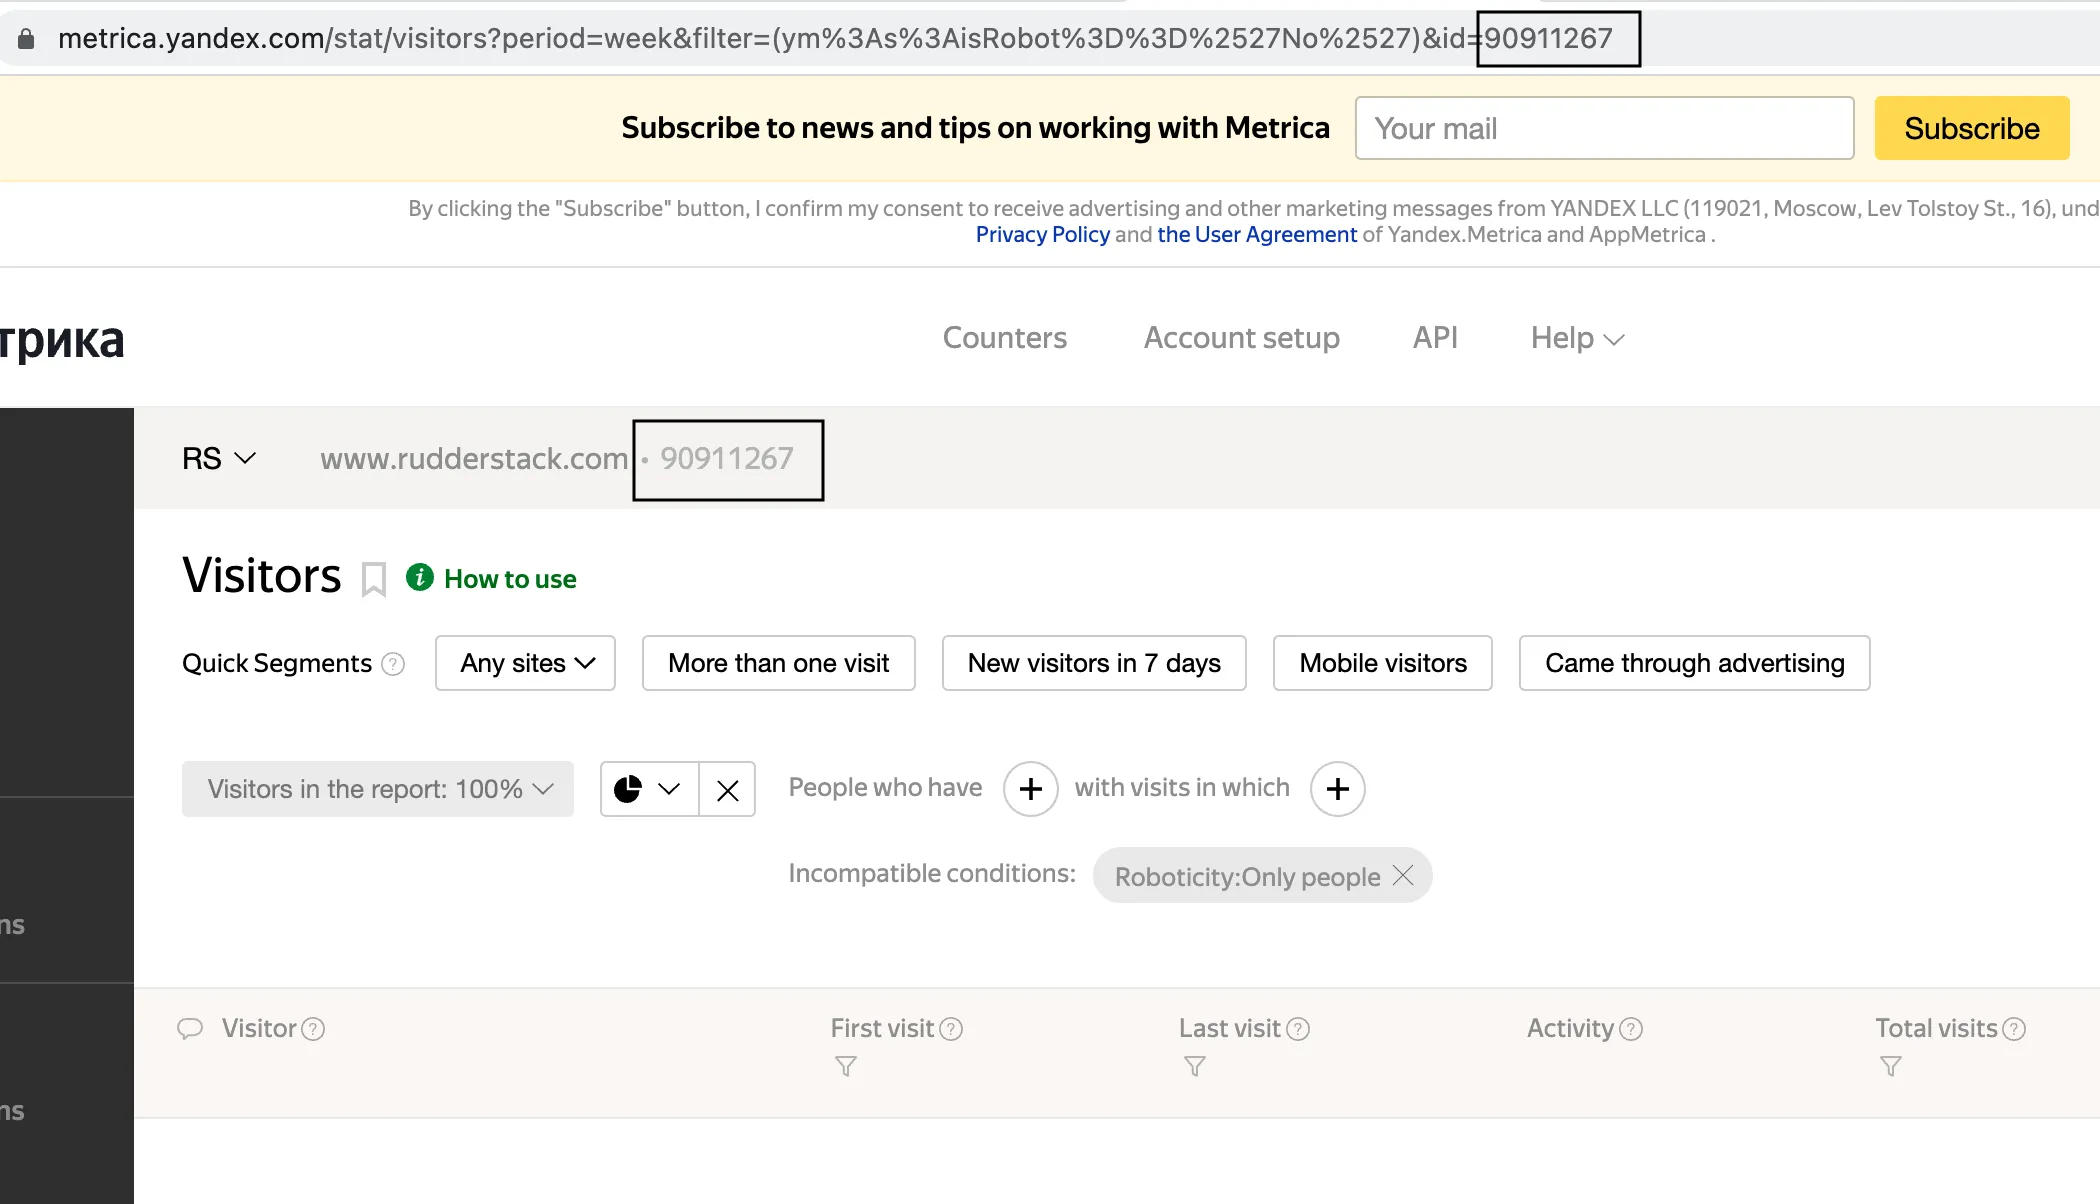The image size is (2100, 1204).
Task: Filter by First visit column
Action: coord(846,1067)
